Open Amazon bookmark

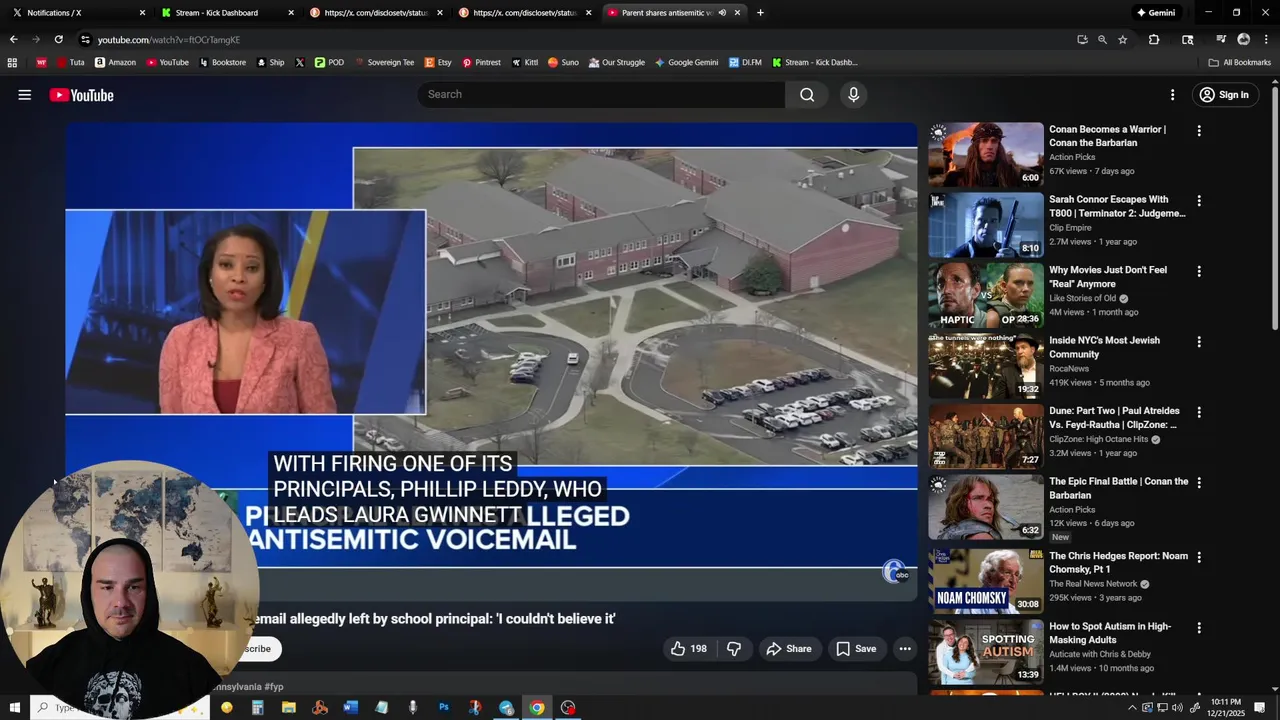click(x=115, y=62)
